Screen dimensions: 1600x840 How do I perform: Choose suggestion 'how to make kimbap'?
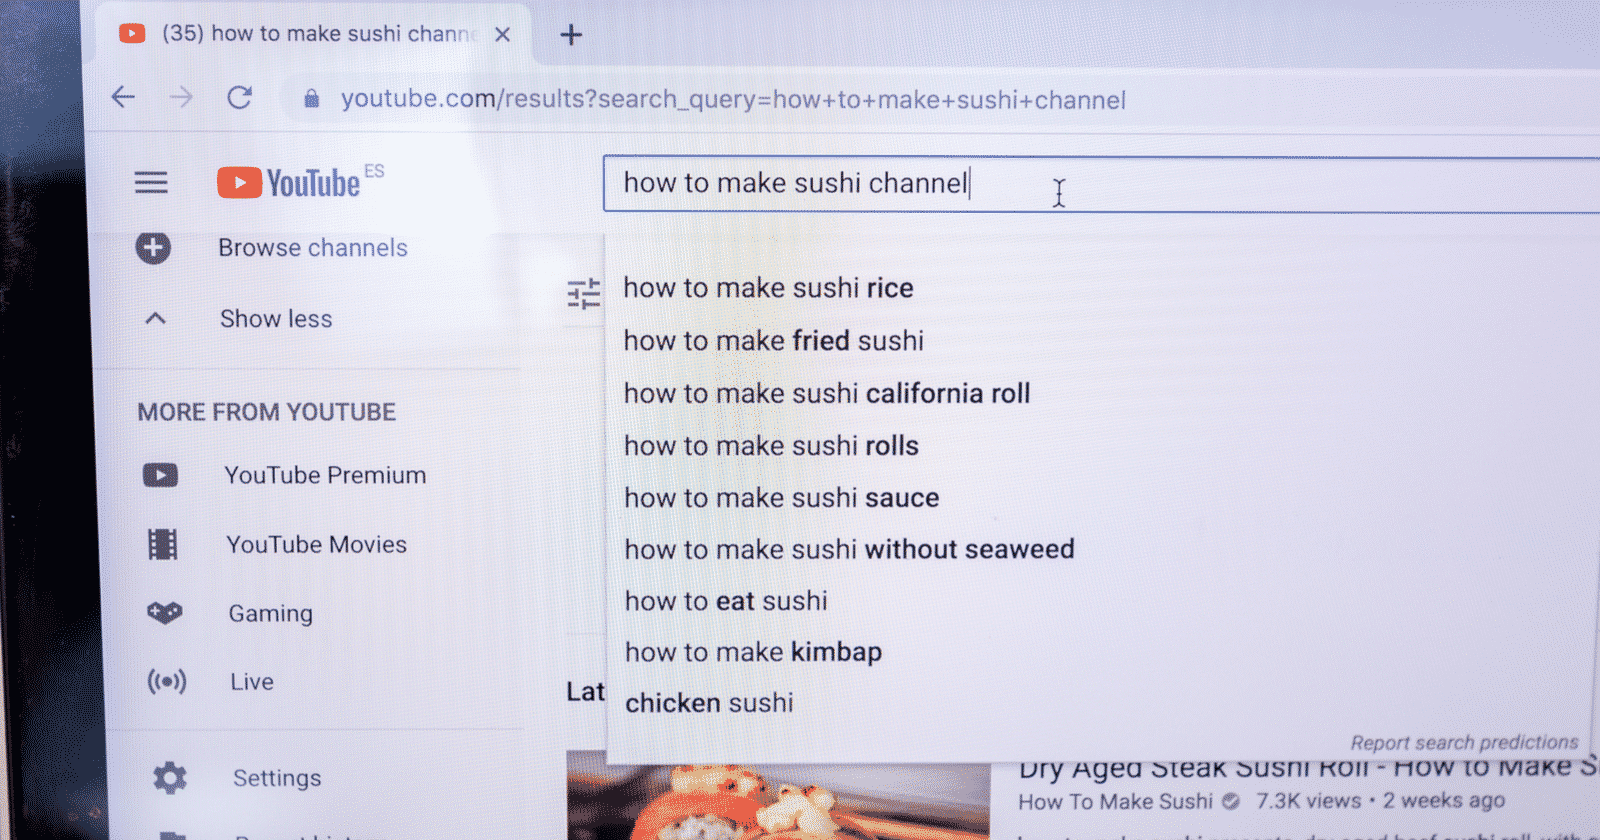tap(753, 652)
